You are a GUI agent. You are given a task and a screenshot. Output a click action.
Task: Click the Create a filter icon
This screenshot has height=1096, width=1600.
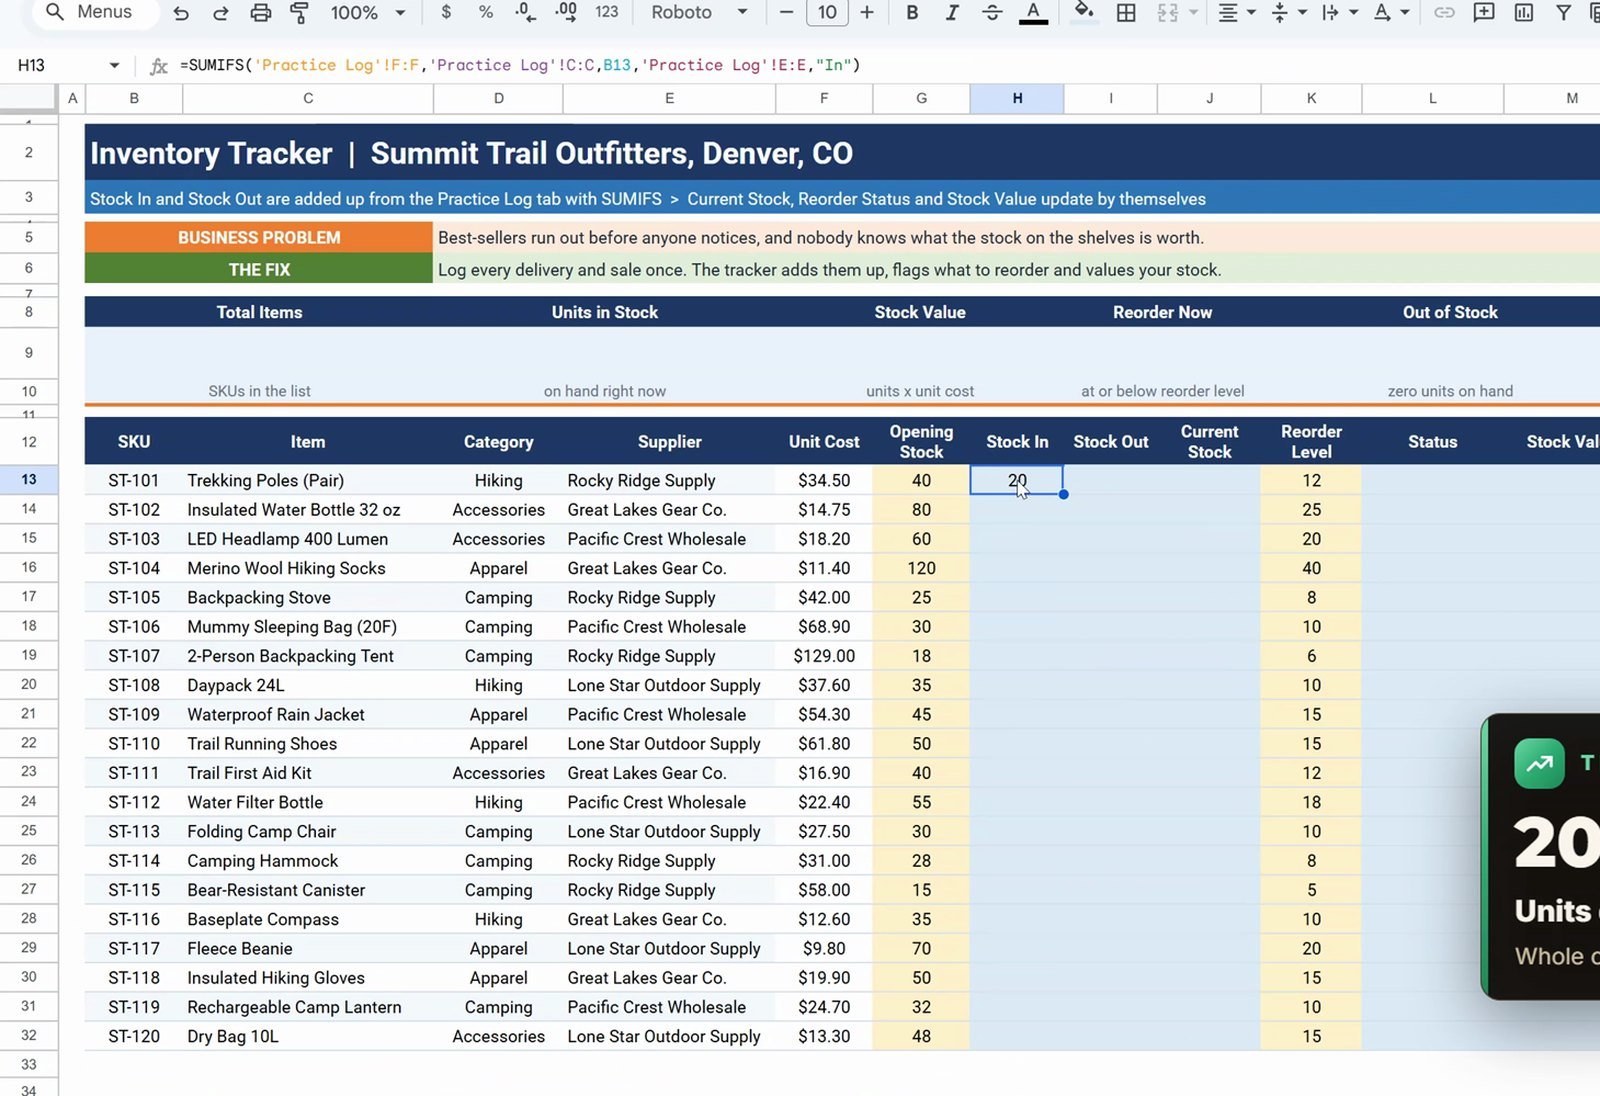pos(1563,12)
